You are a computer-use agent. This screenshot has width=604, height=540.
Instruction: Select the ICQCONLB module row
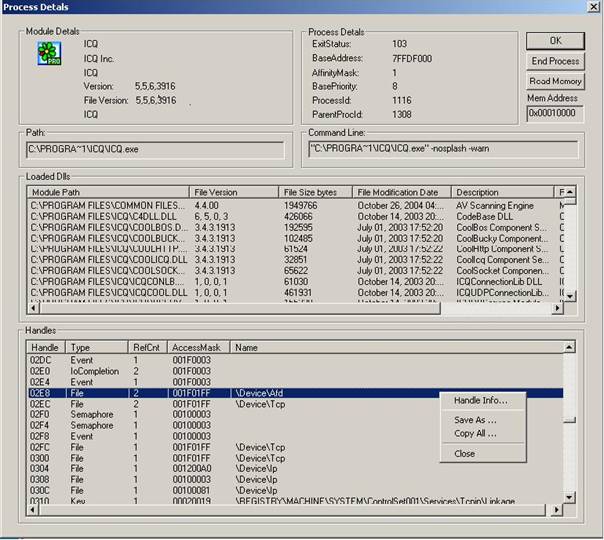pyautogui.click(x=296, y=282)
